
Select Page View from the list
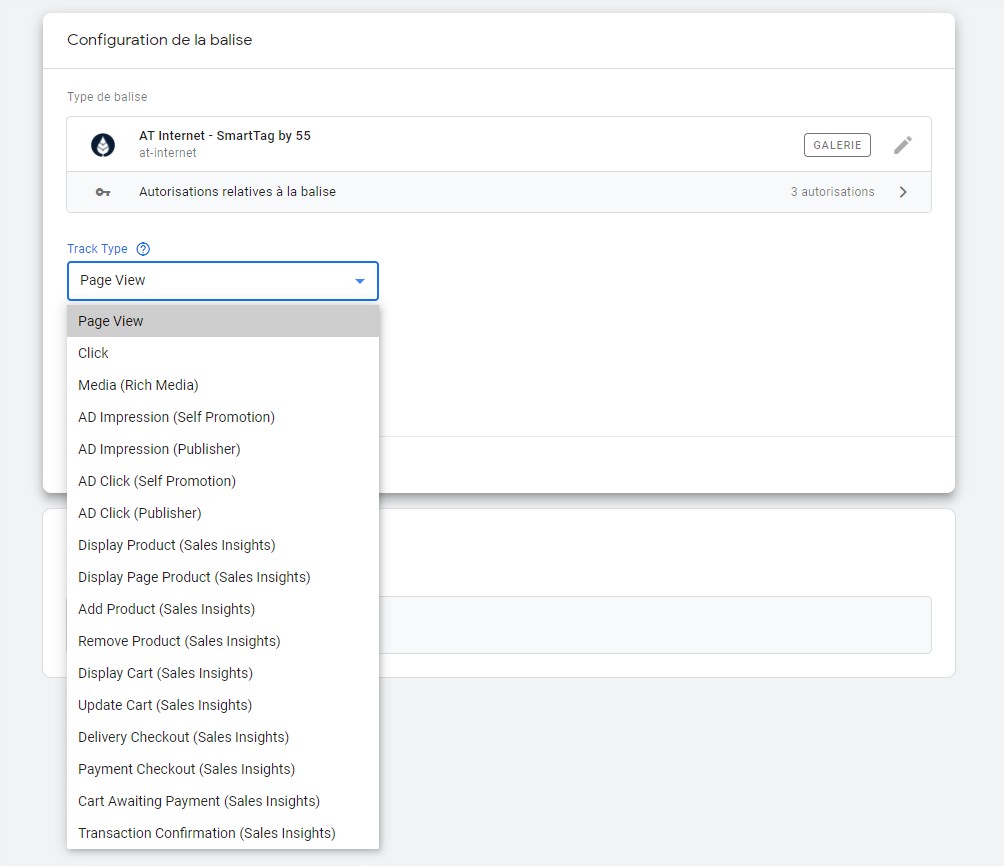(x=111, y=321)
